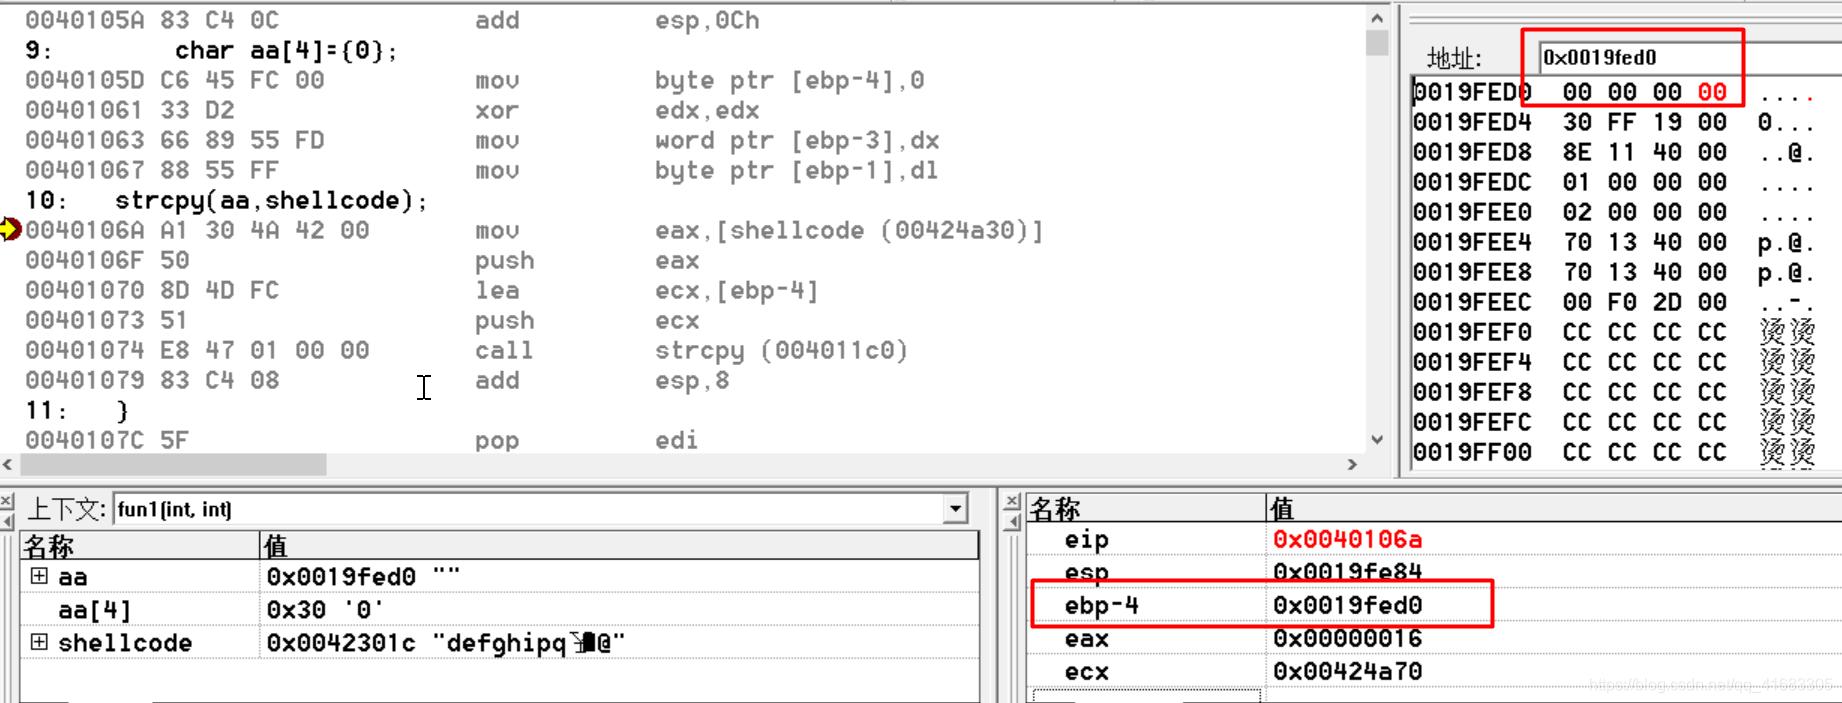Click the 名称 column header in watch panel

[x=1146, y=508]
